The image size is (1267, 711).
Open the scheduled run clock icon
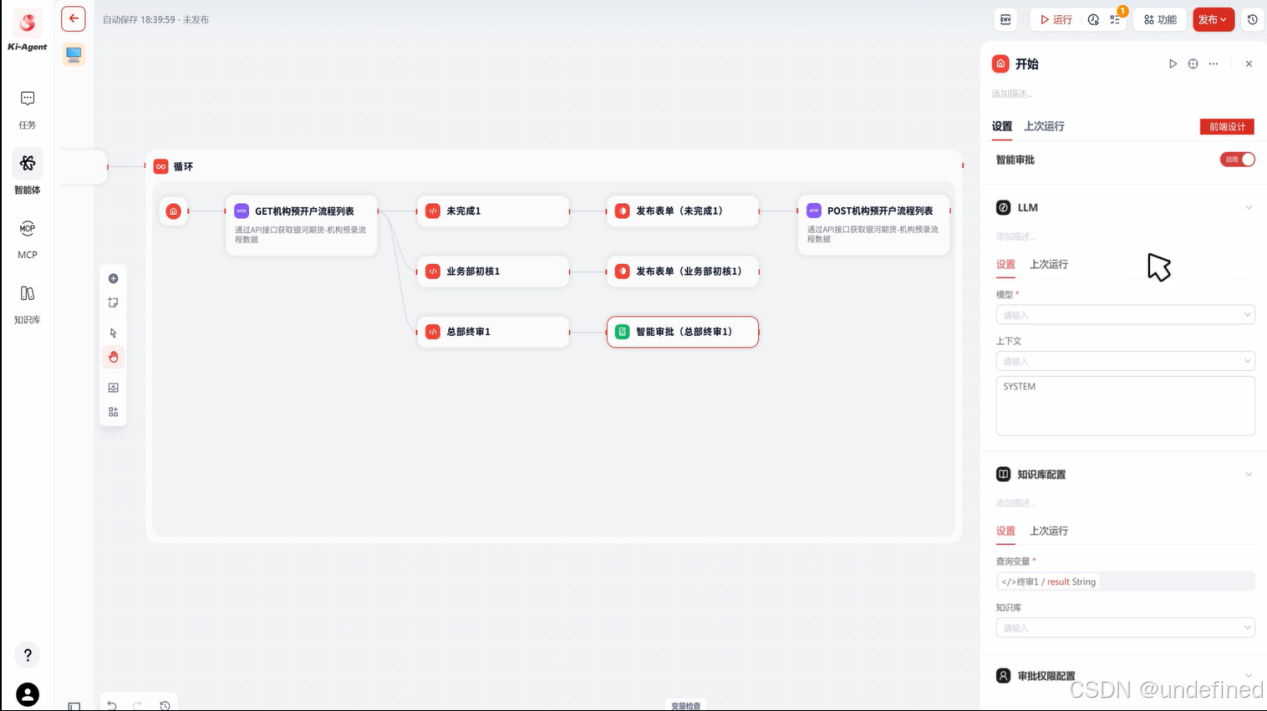click(x=1093, y=19)
